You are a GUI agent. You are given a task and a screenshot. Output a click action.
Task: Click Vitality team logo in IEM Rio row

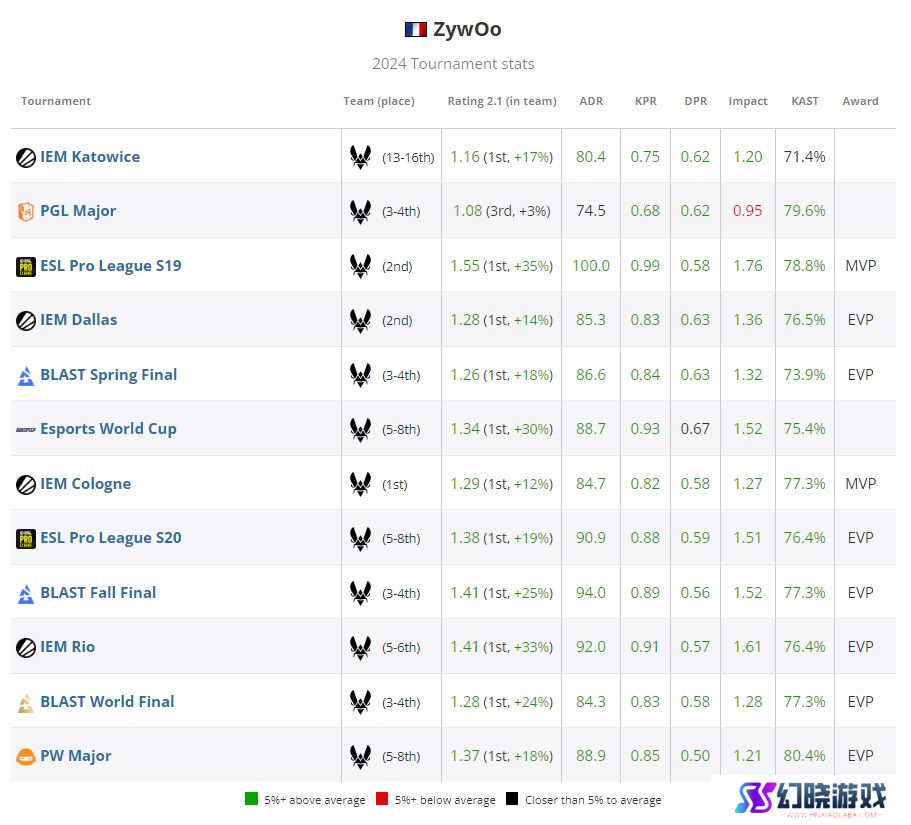coord(360,647)
